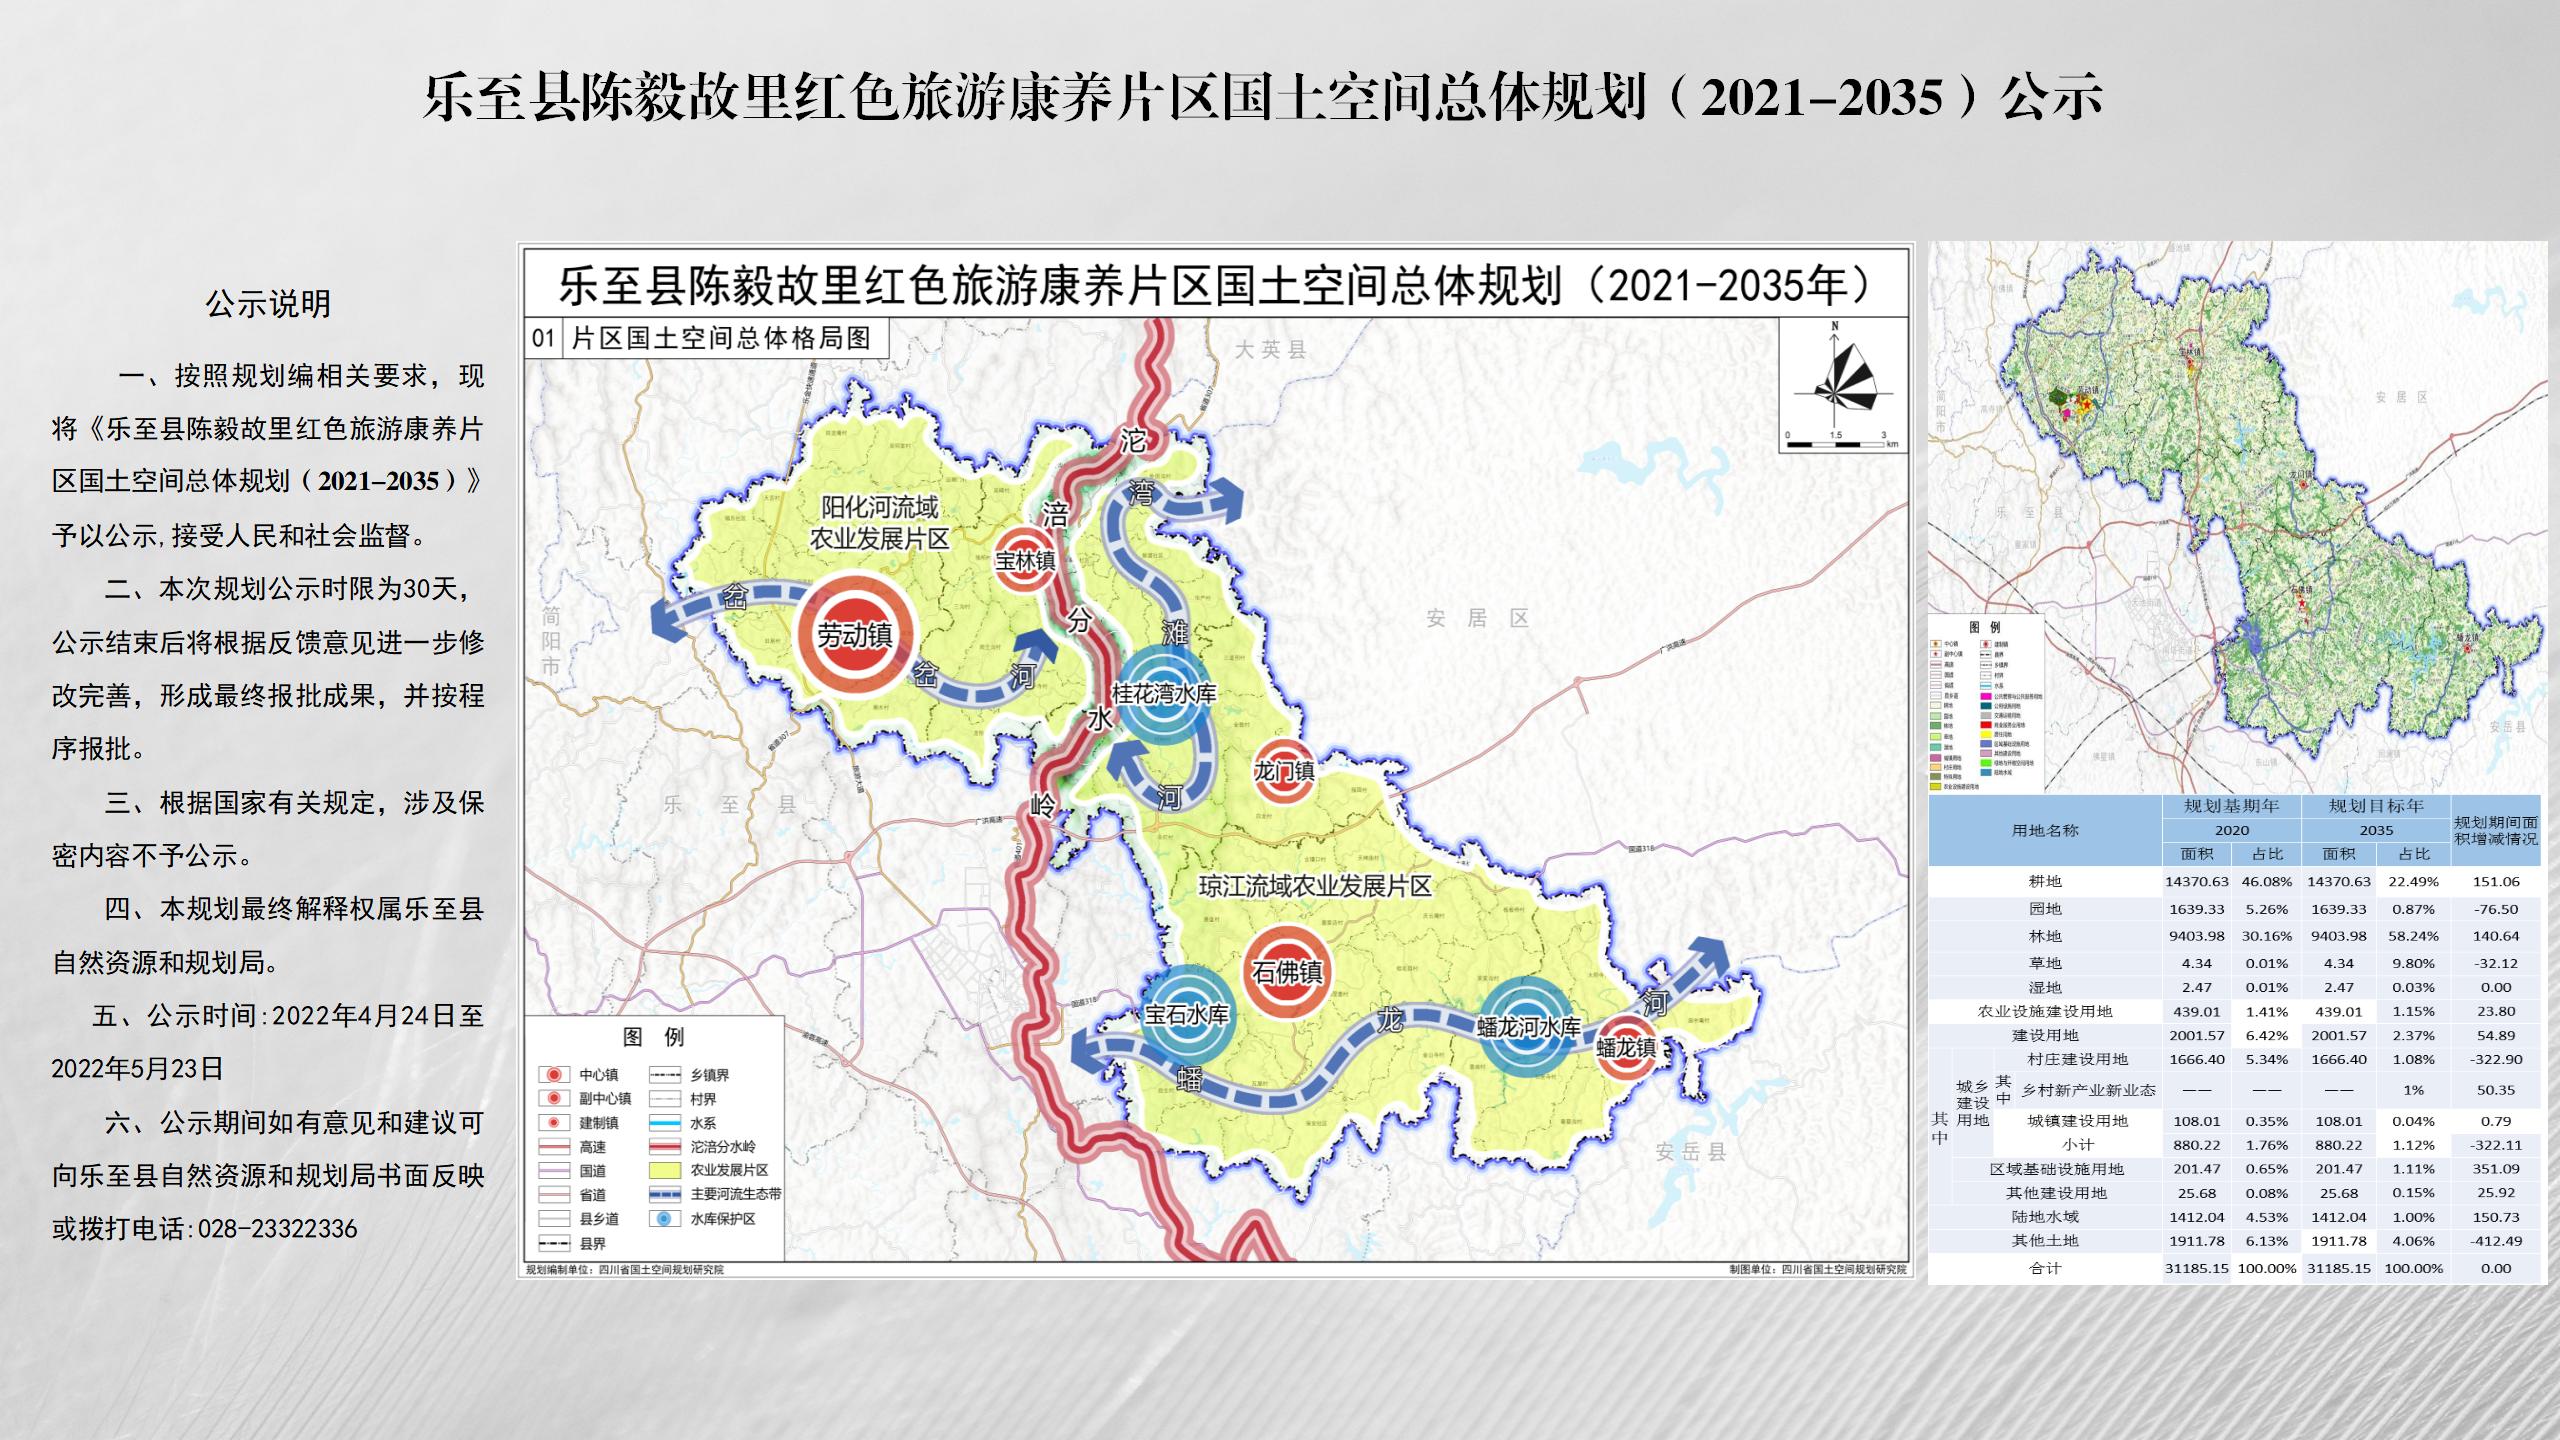Click the 片区国土空间总体格局图 map subtitle

tap(720, 338)
